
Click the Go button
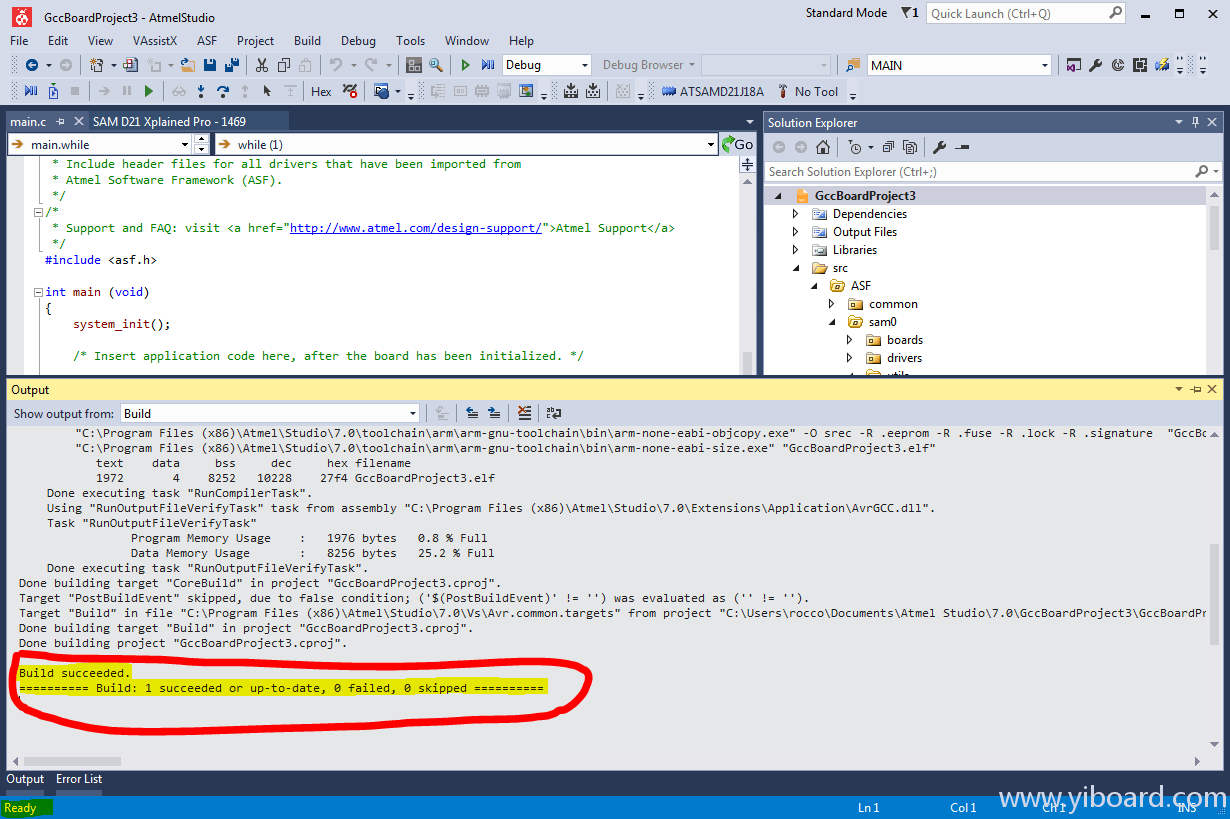tap(738, 144)
